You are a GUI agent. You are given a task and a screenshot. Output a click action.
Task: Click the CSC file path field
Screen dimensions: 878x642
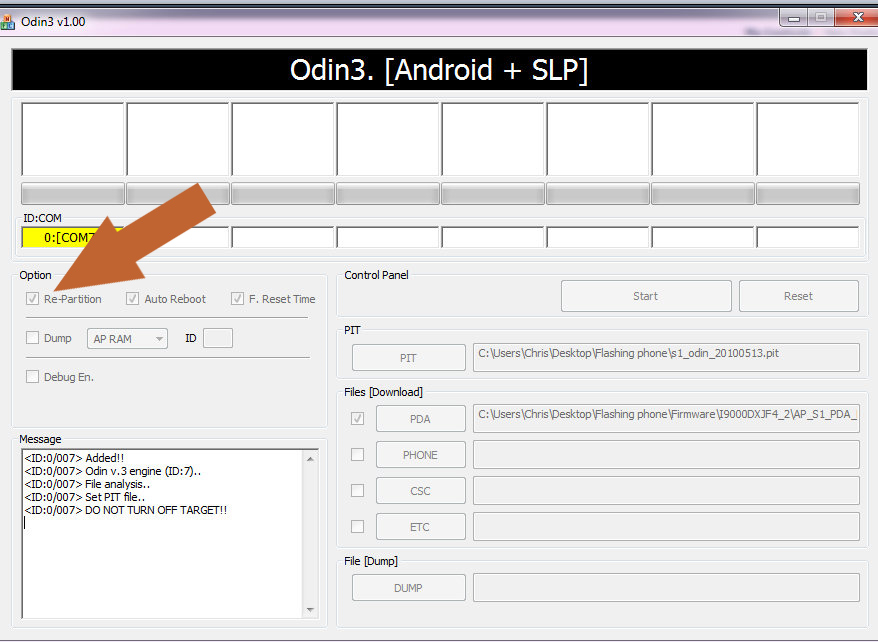tap(666, 490)
